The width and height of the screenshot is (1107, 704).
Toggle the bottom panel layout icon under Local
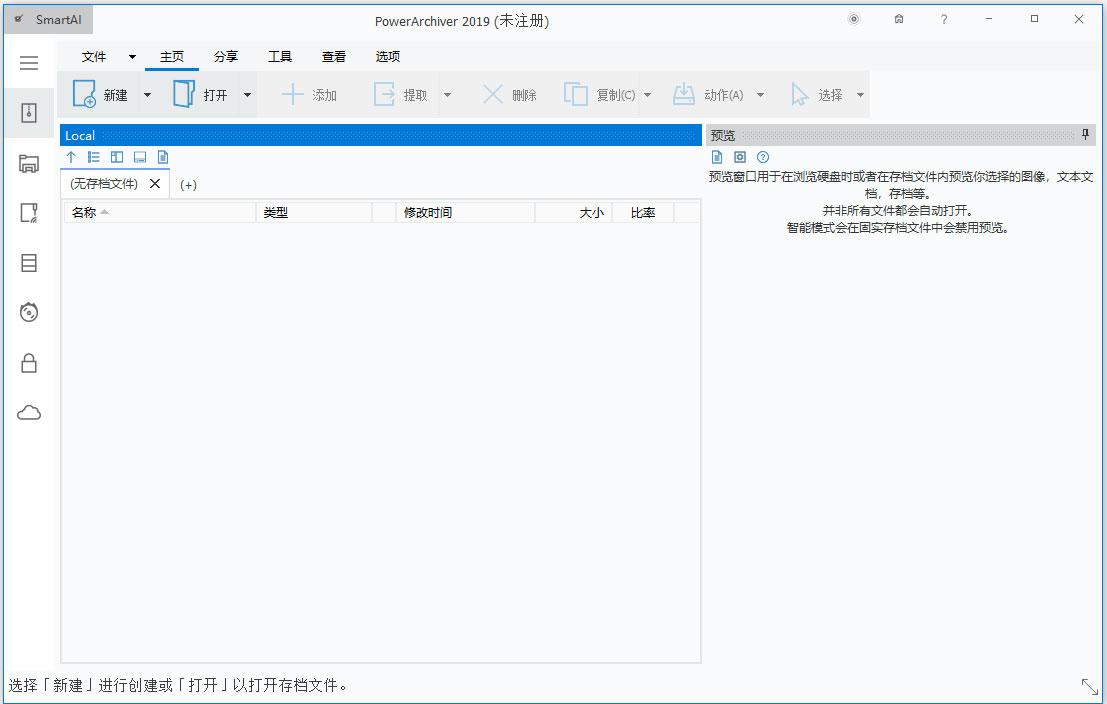[140, 157]
